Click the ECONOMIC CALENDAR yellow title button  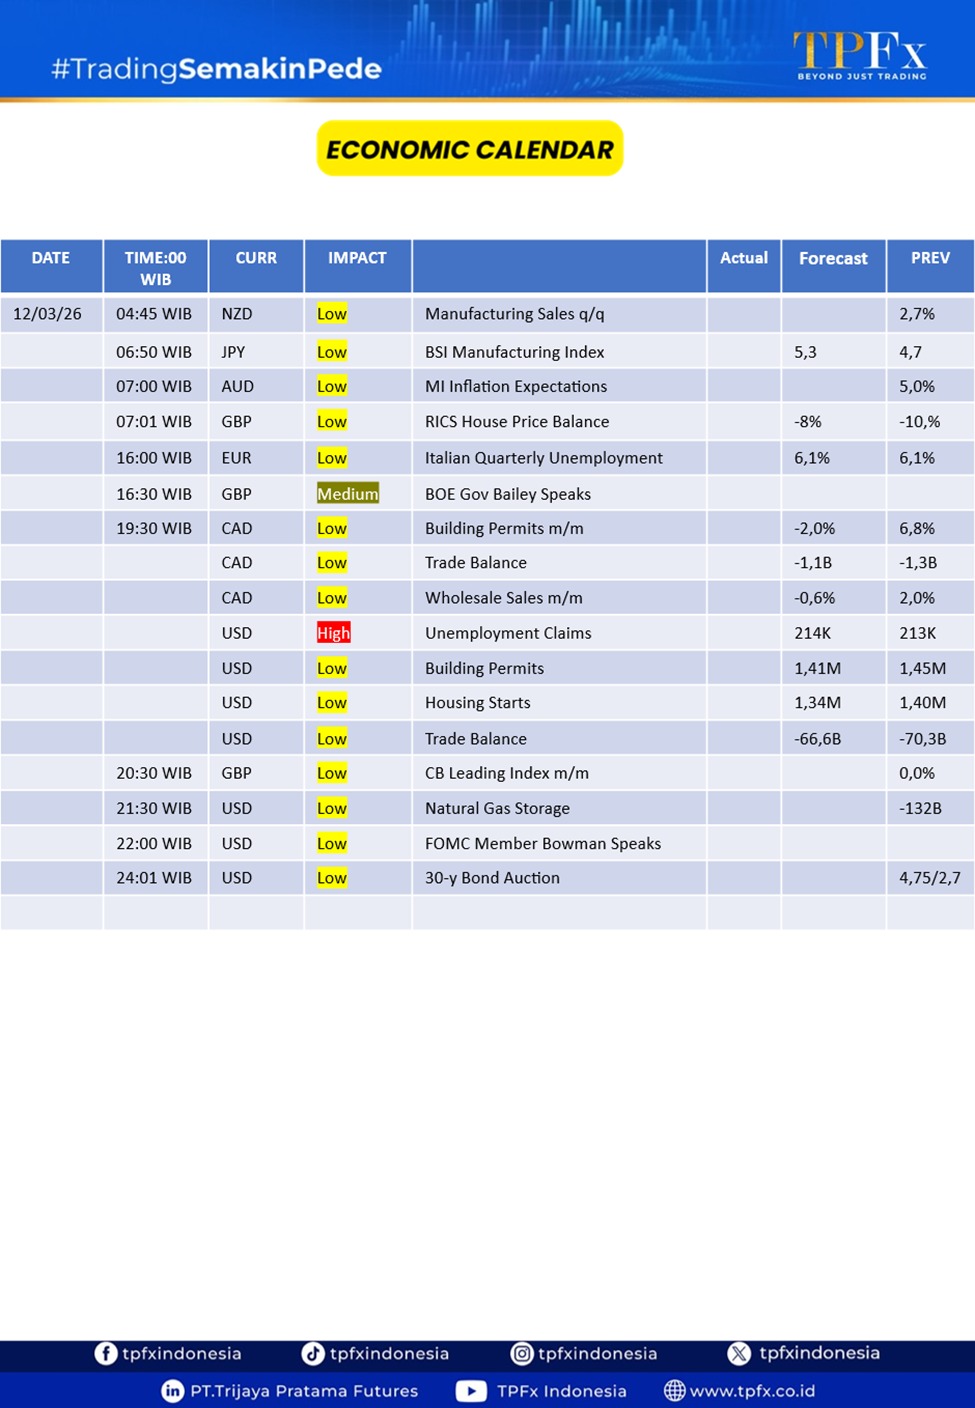[x=470, y=149]
